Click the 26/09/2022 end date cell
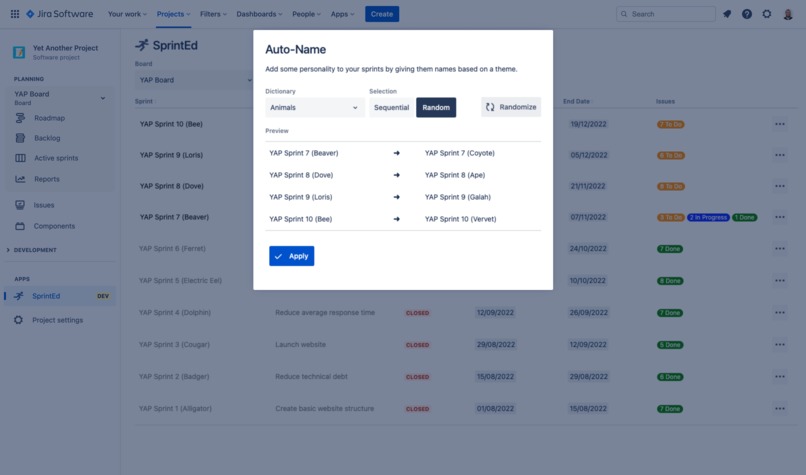This screenshot has width=806, height=475. (588, 313)
